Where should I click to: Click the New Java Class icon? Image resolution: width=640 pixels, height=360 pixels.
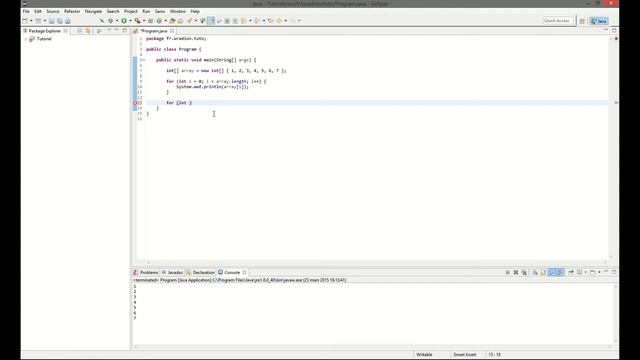click(x=159, y=20)
